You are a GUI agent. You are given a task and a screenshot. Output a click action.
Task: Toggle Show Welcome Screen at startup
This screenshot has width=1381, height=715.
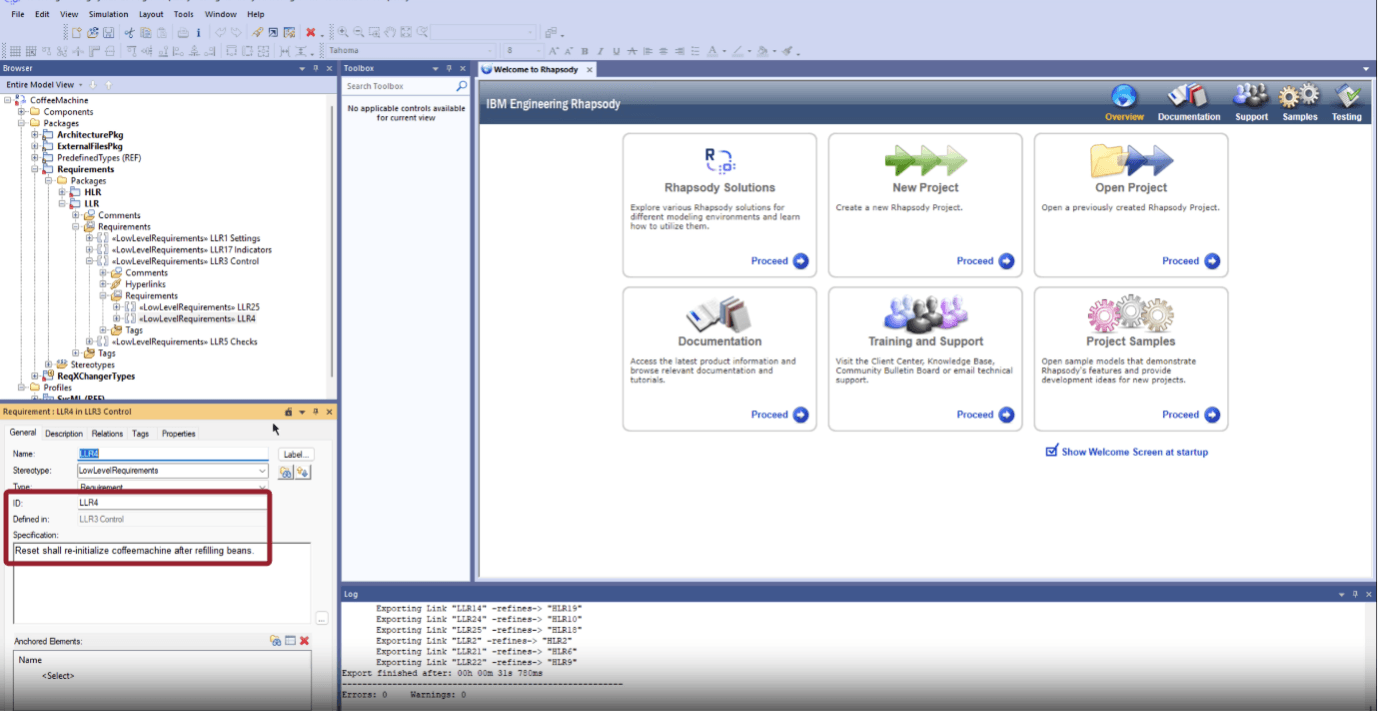pyautogui.click(x=1051, y=451)
